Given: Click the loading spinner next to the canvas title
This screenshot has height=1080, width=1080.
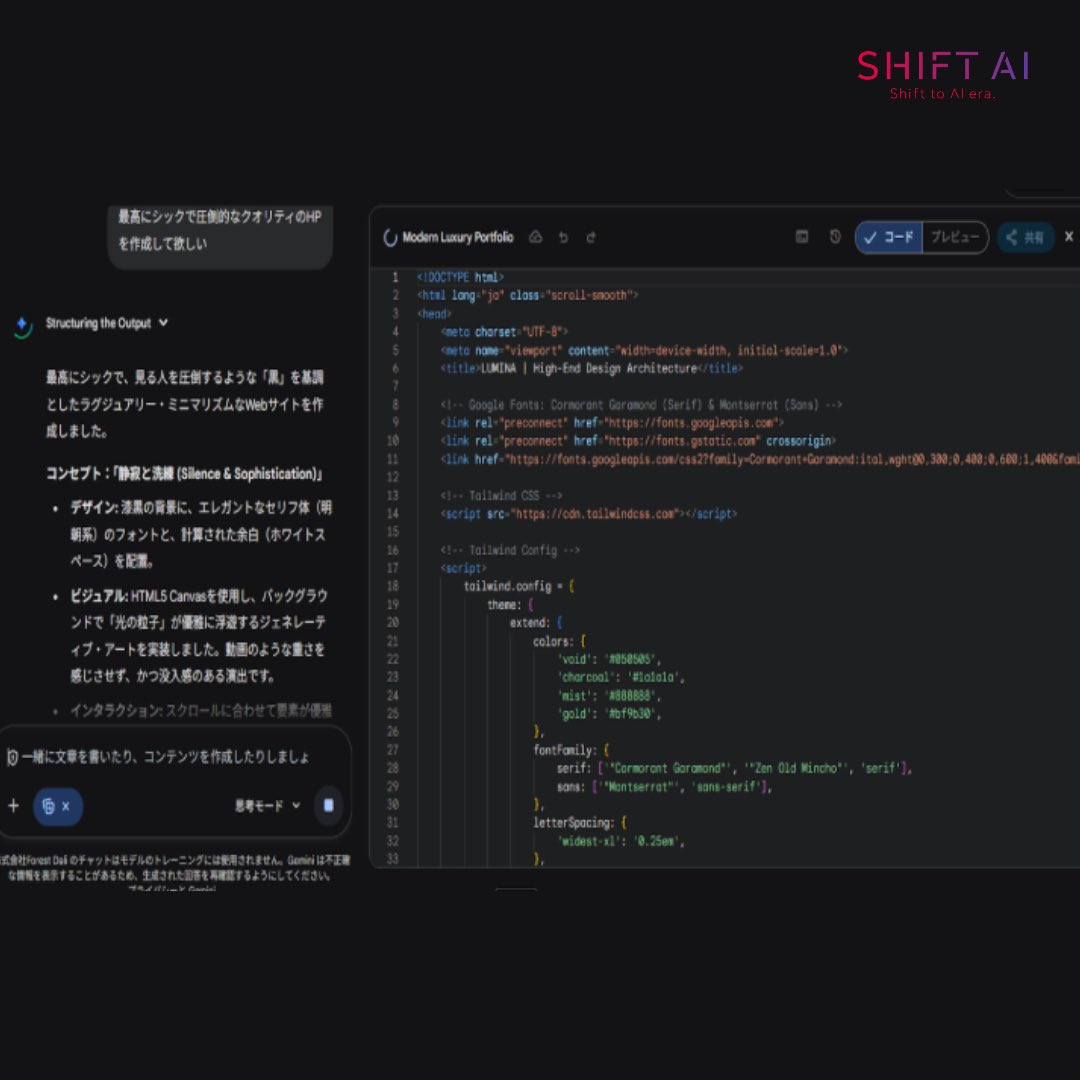Looking at the screenshot, I should [390, 237].
